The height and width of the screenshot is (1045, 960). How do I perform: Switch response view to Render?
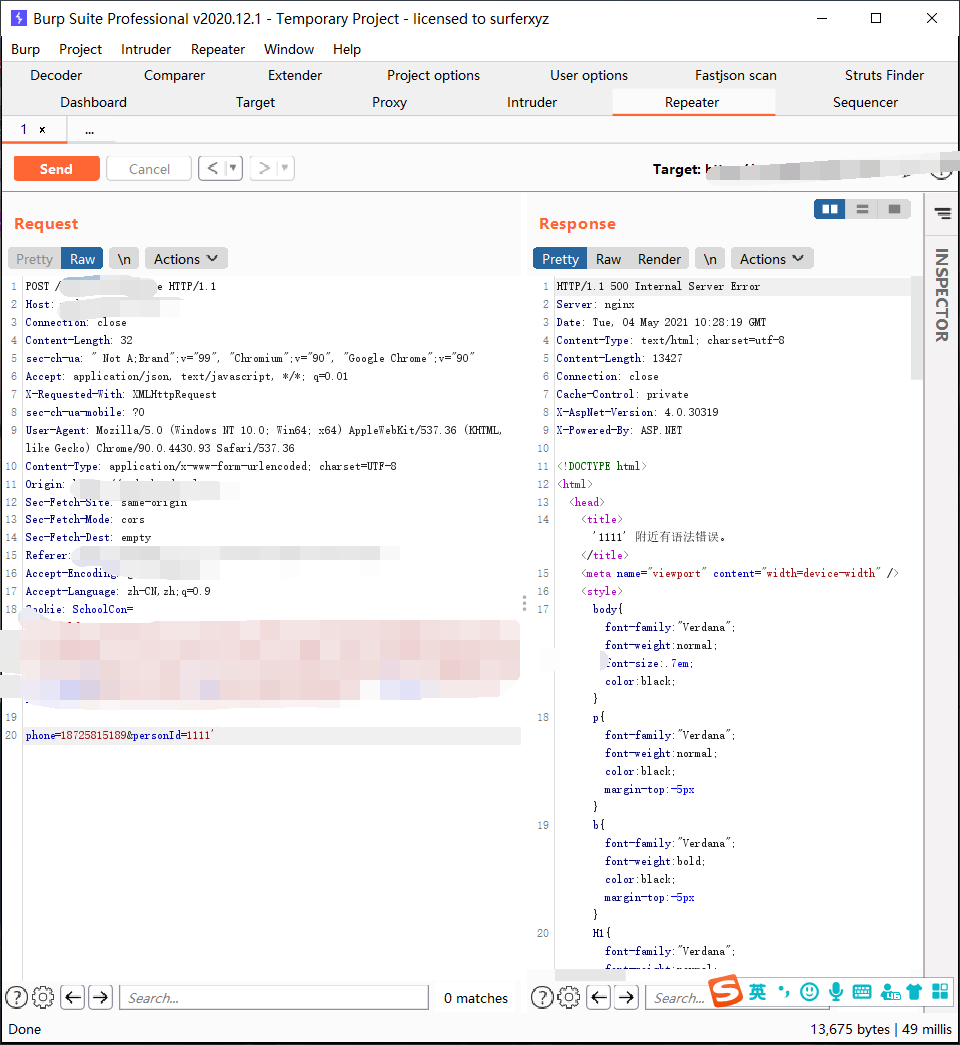(659, 259)
